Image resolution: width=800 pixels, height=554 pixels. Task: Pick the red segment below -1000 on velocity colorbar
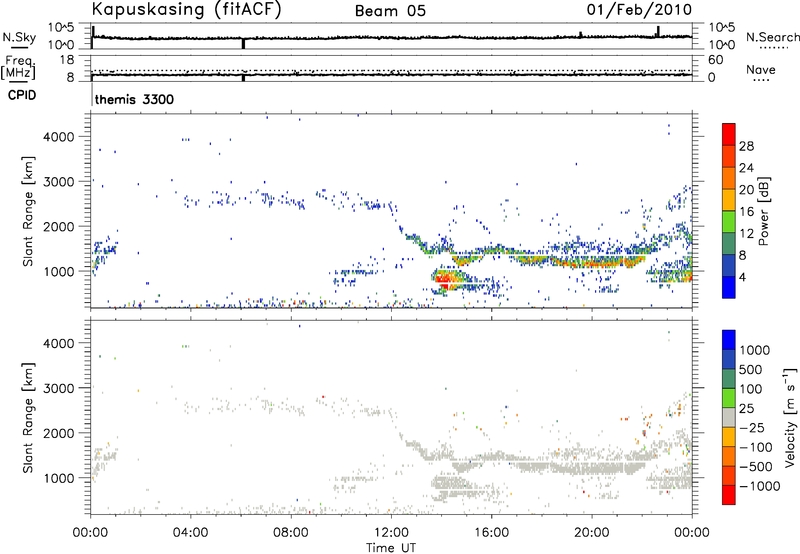[729, 494]
